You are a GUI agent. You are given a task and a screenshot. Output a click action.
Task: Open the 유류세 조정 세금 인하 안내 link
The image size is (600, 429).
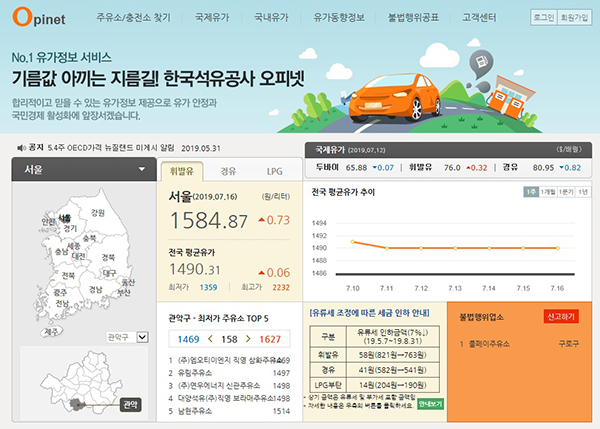pyautogui.click(x=369, y=313)
